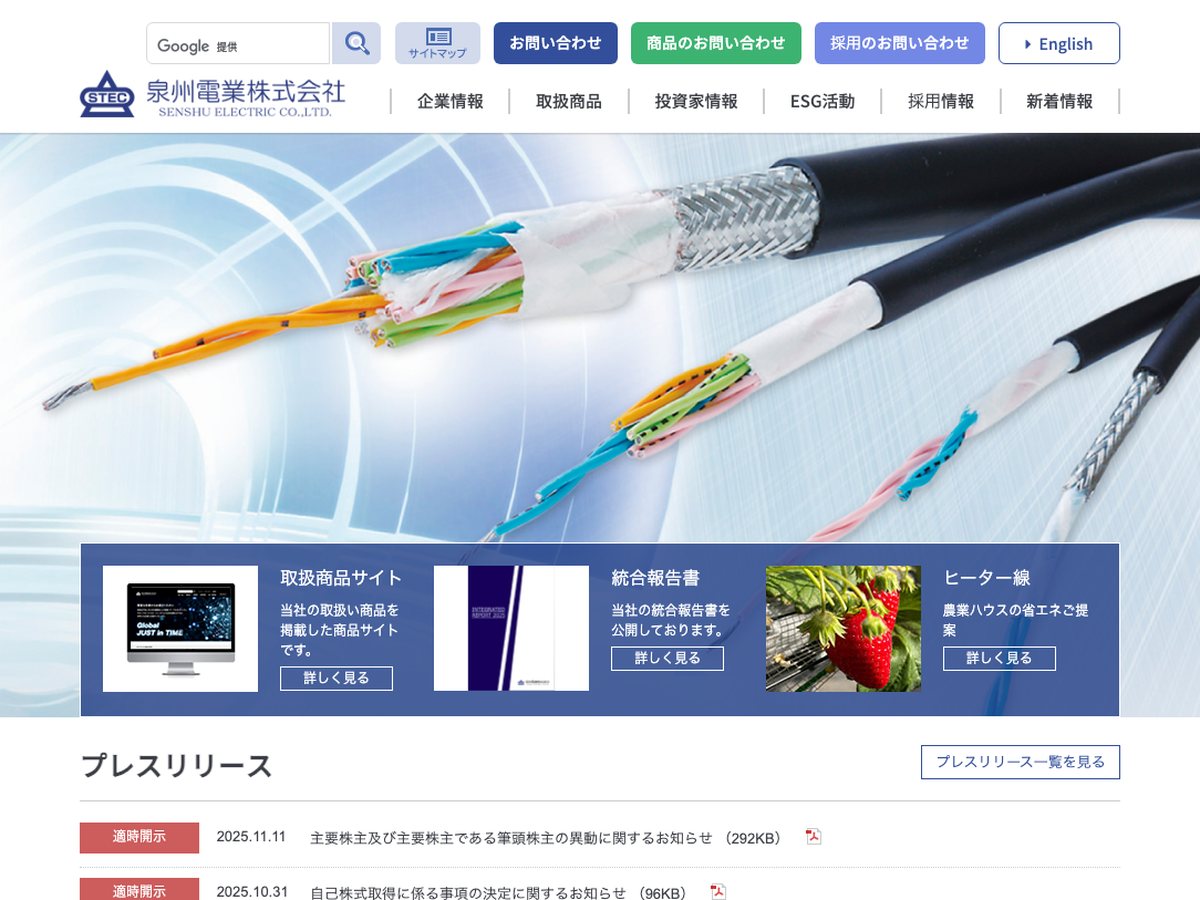Click the product site monitor thumbnail
1200x900 pixels.
coord(180,629)
